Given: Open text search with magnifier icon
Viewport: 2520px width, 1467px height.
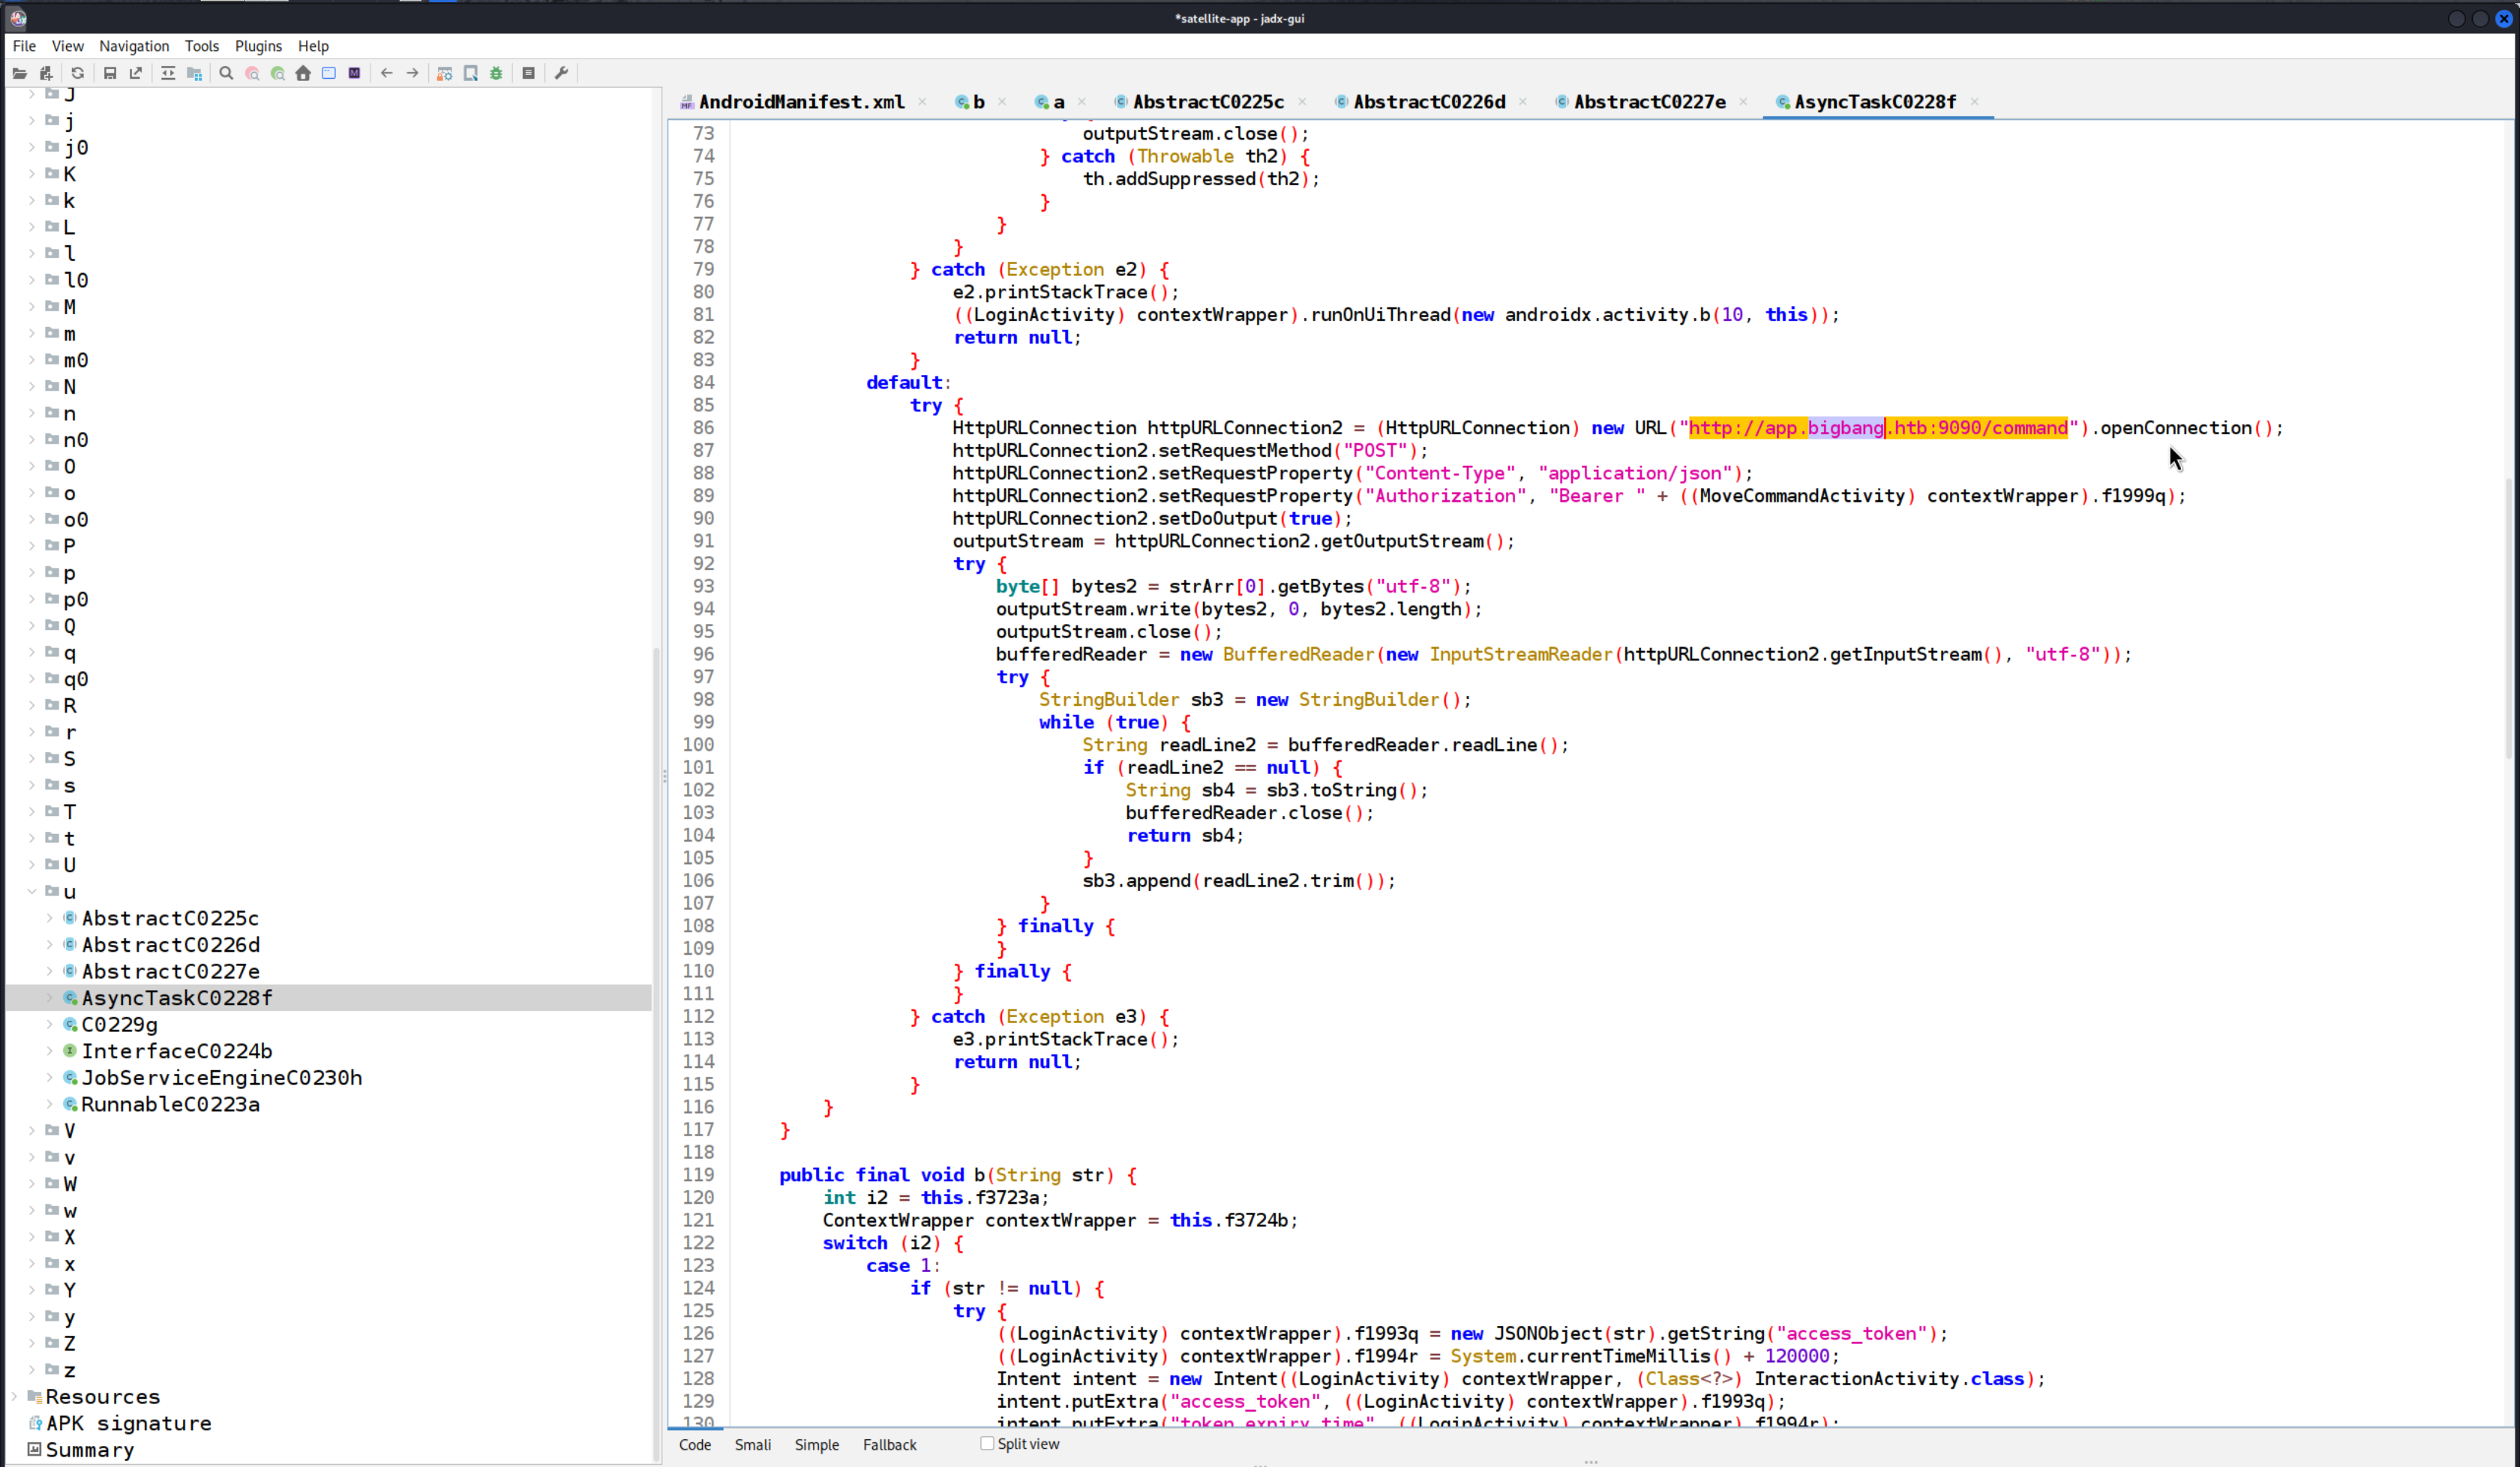Looking at the screenshot, I should pyautogui.click(x=226, y=73).
